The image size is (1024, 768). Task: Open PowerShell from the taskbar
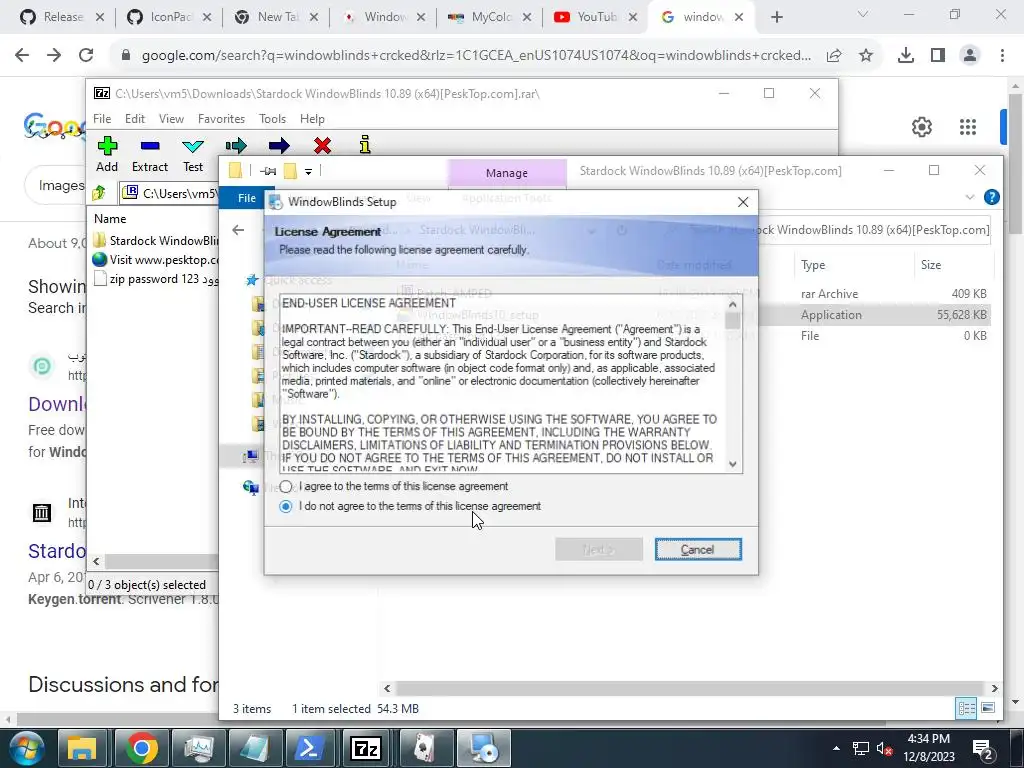point(309,748)
